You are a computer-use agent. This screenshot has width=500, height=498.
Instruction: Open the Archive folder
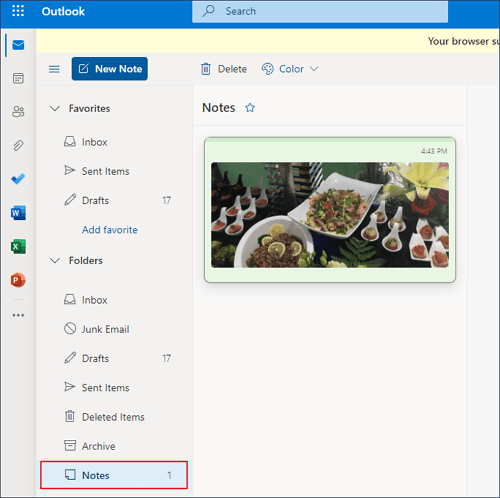click(114, 446)
